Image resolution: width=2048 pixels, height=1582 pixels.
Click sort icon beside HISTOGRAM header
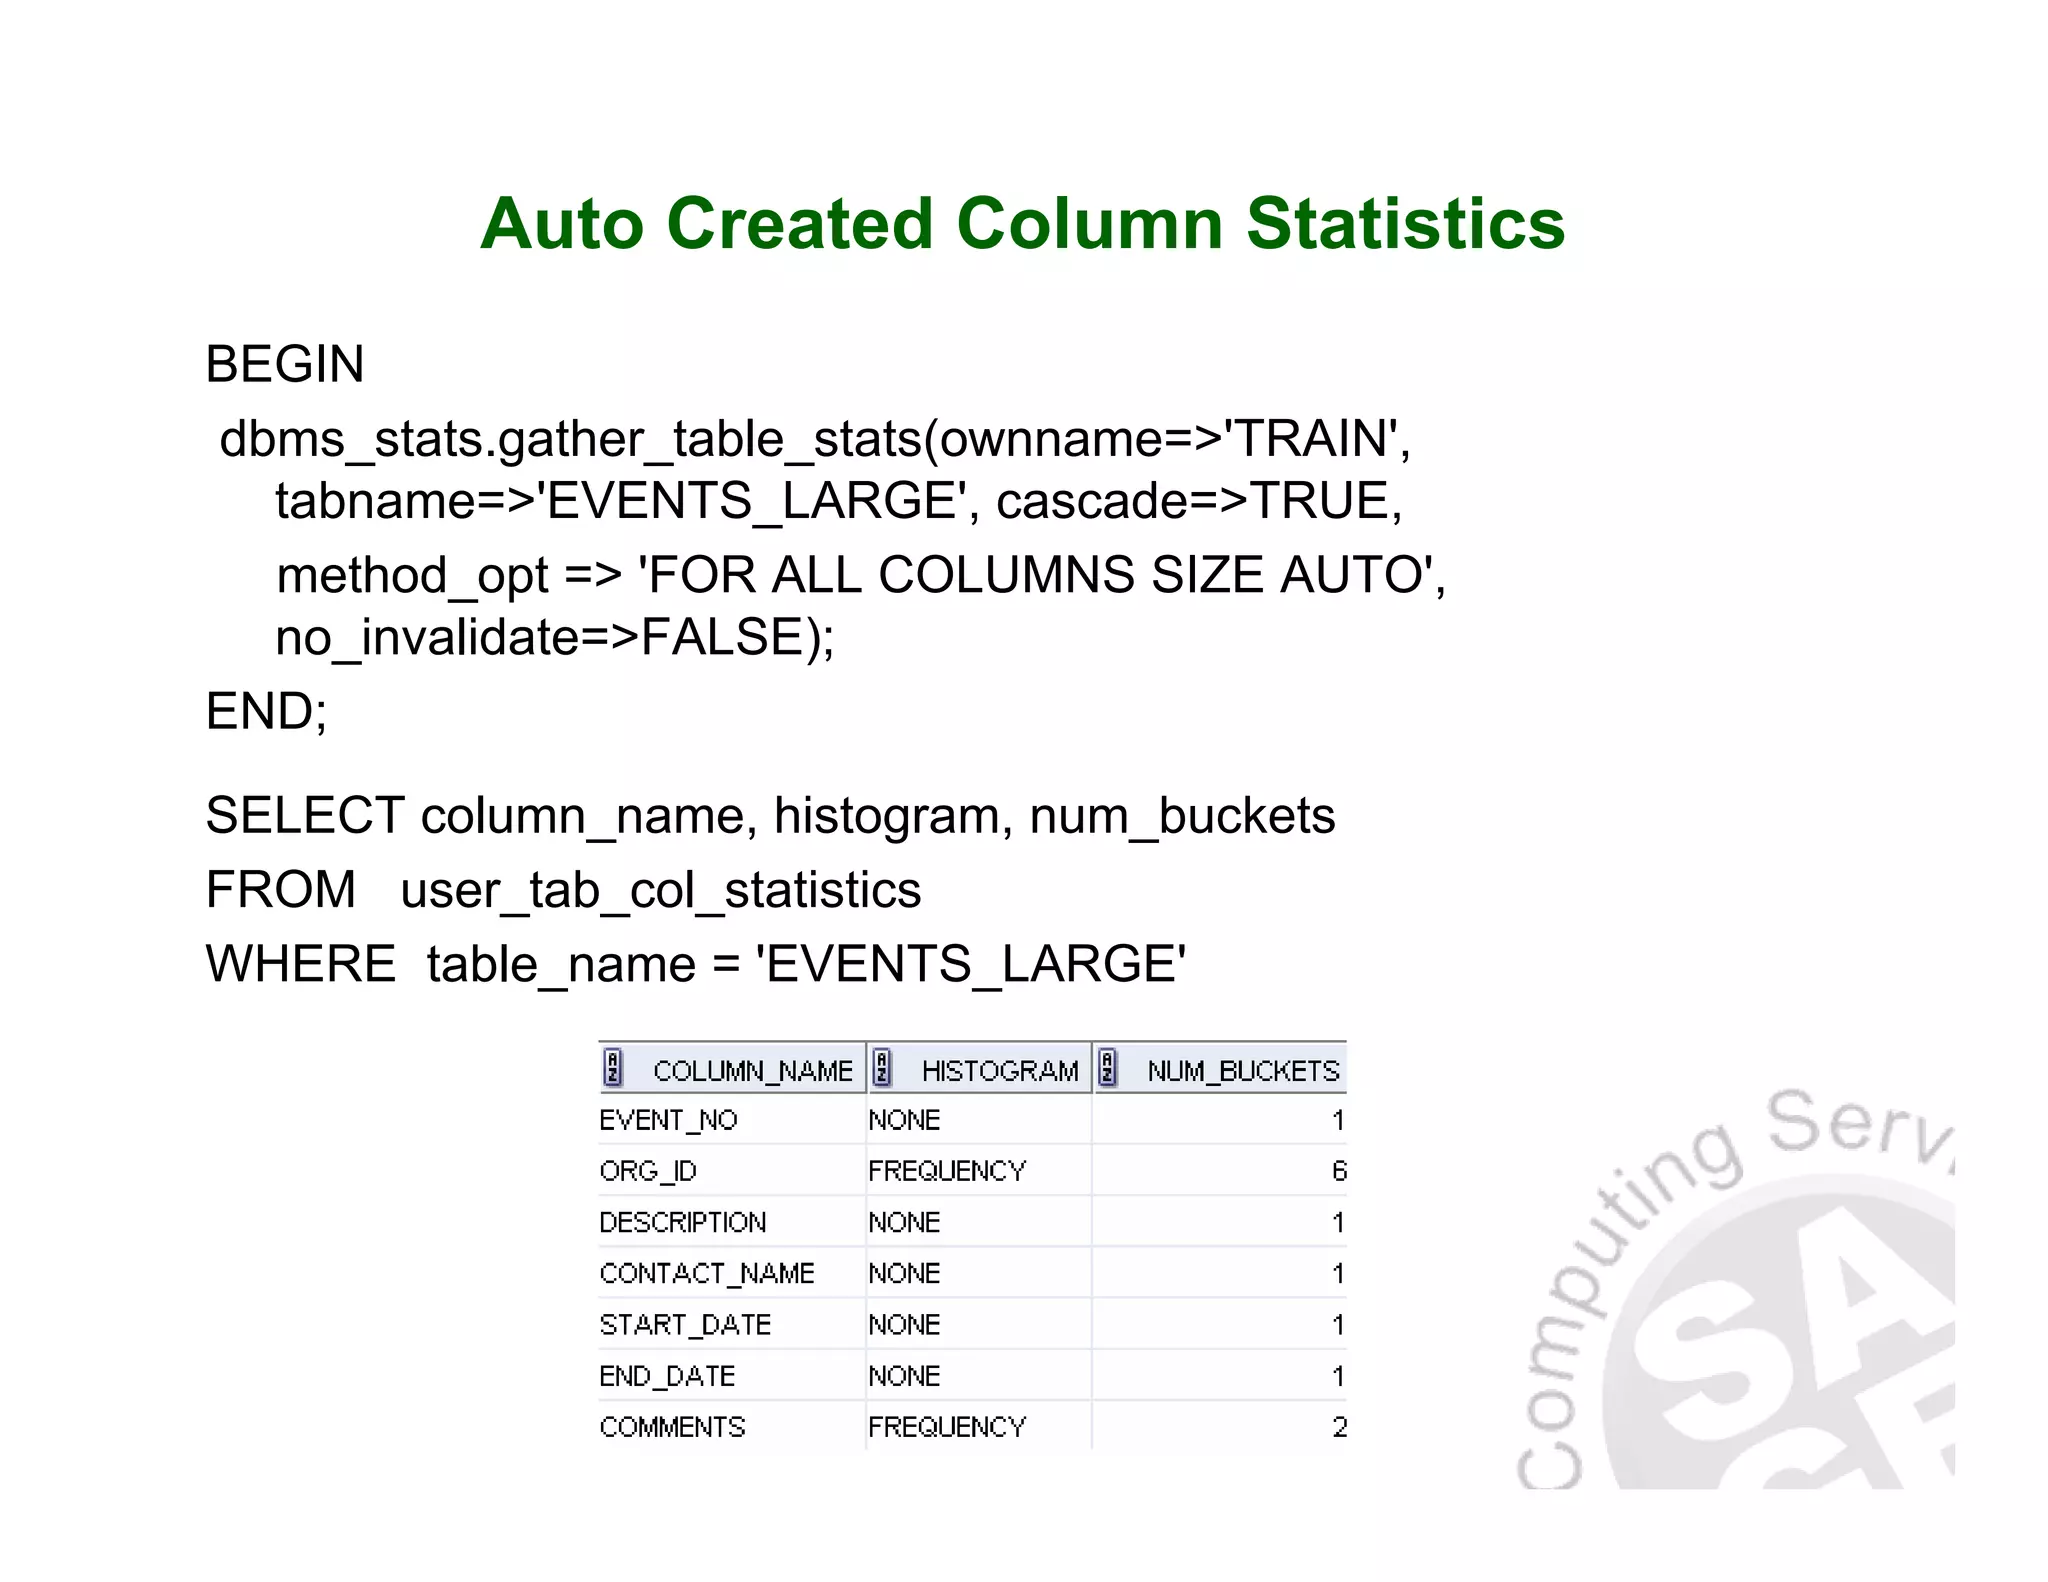click(881, 1068)
